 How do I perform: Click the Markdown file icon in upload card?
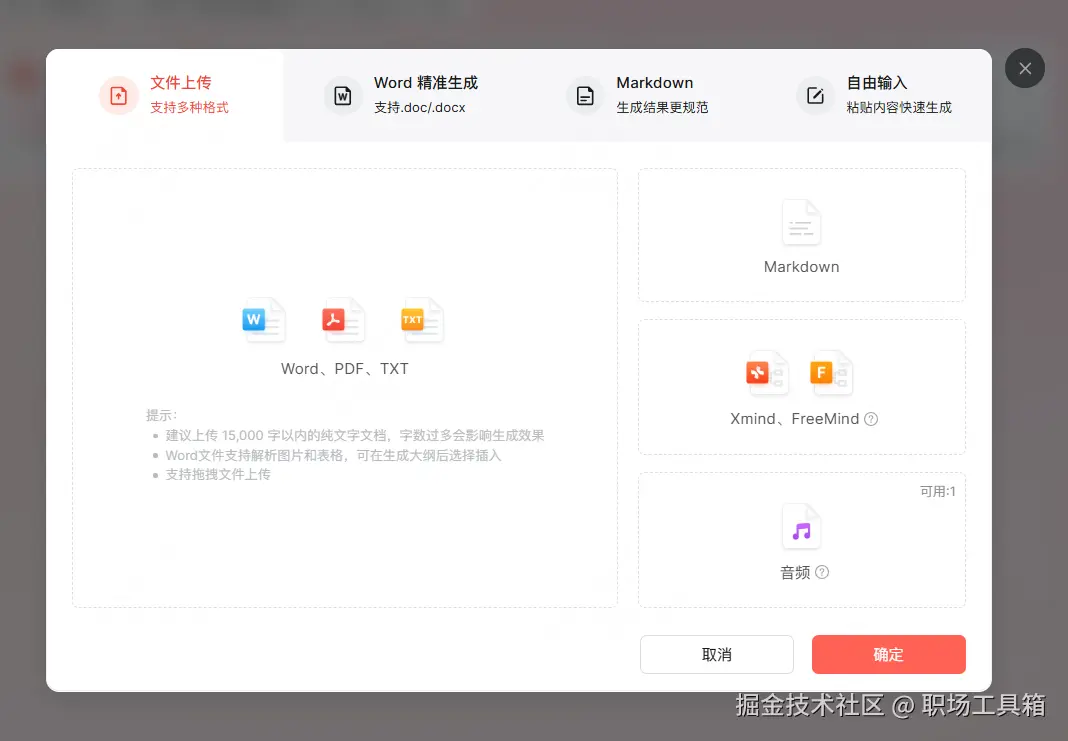pos(802,222)
